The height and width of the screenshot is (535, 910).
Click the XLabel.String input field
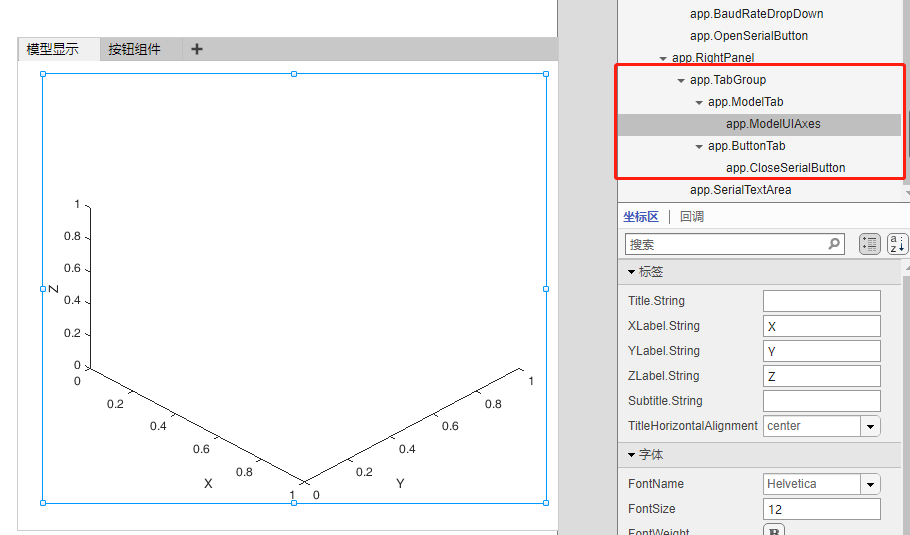click(x=821, y=326)
